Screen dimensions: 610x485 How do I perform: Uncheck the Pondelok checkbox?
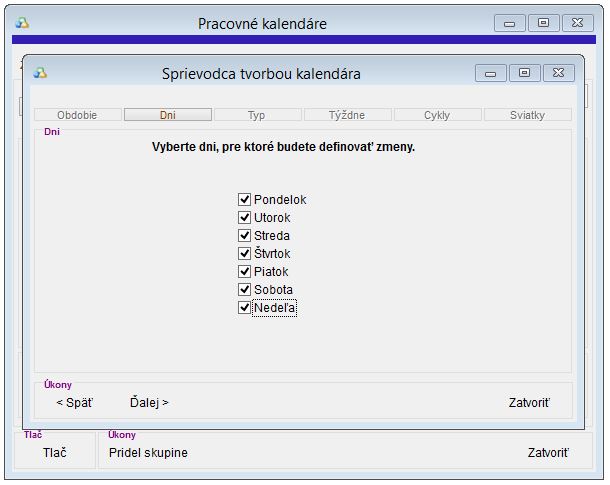pos(244,200)
